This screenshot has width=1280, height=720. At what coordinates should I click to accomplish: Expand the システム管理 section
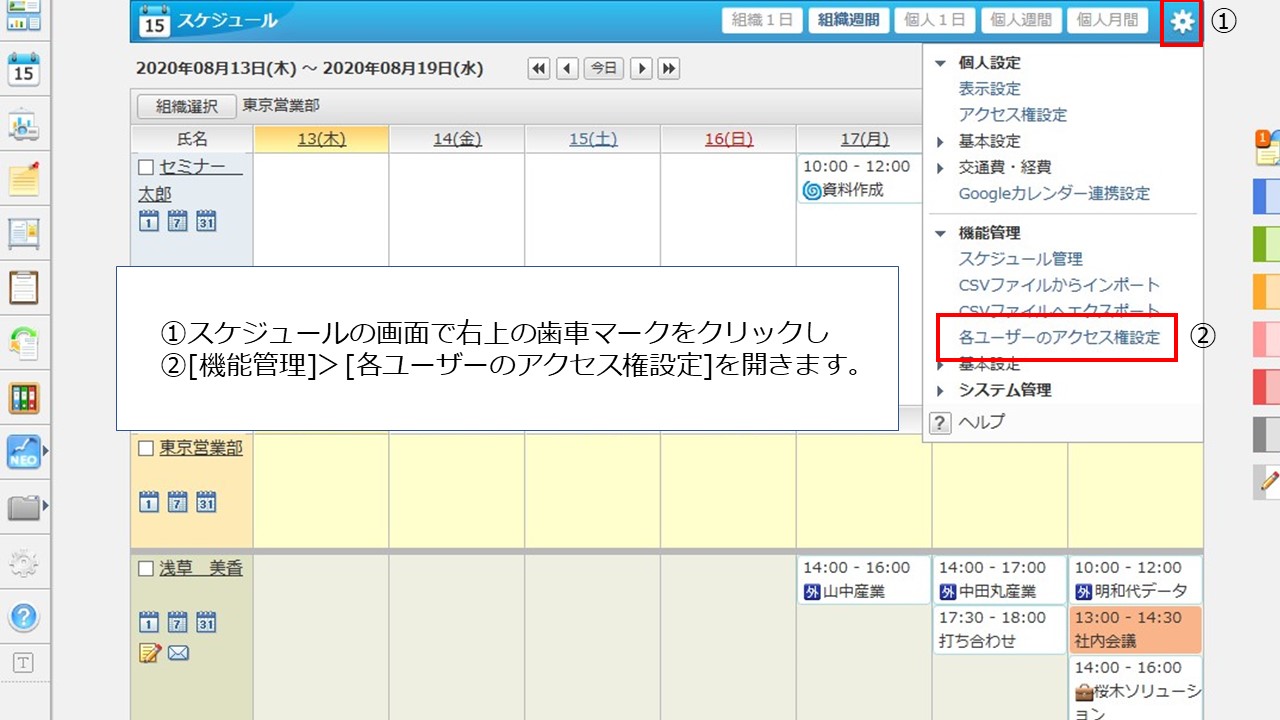point(940,391)
